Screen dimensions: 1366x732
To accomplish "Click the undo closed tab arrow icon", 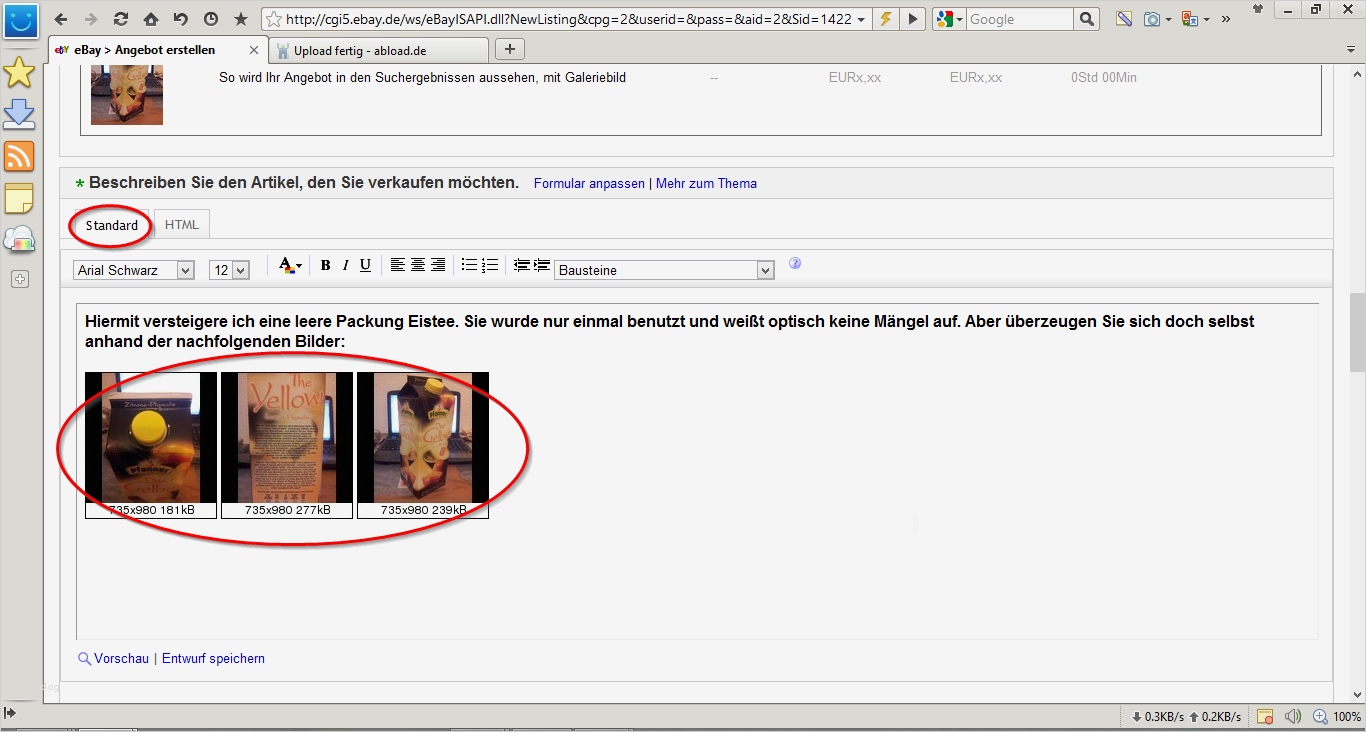I will (x=181, y=19).
